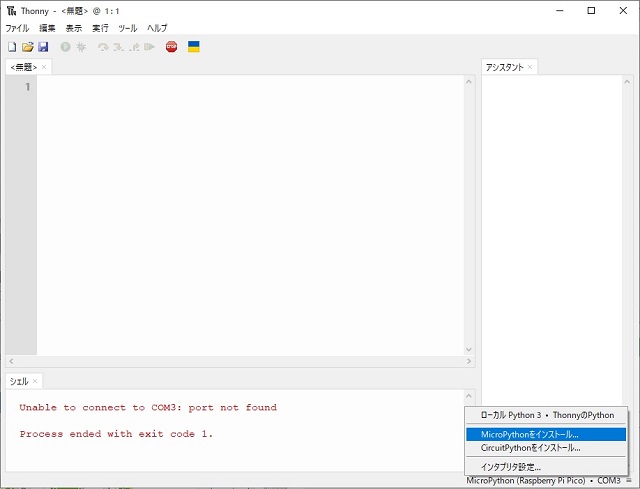The height and width of the screenshot is (489, 640).
Task: Open the ファイル menu
Action: [17, 28]
